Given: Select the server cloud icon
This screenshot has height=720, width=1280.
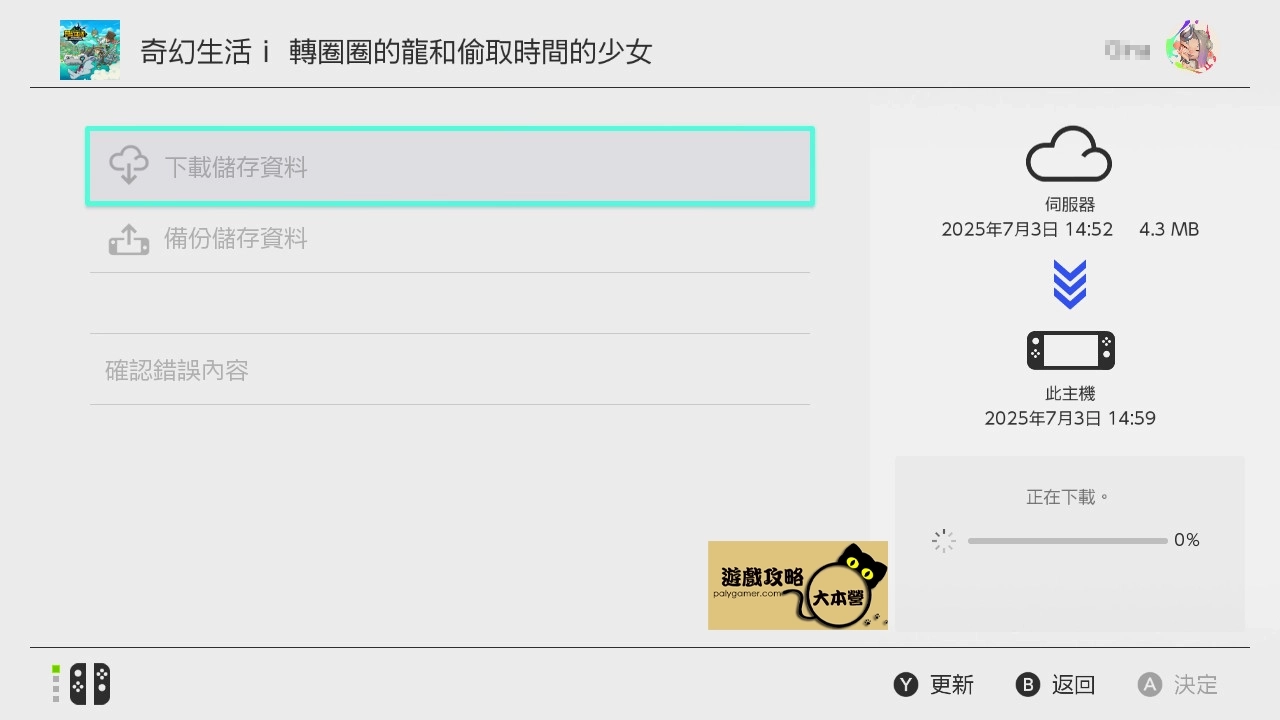Looking at the screenshot, I should 1069,153.
